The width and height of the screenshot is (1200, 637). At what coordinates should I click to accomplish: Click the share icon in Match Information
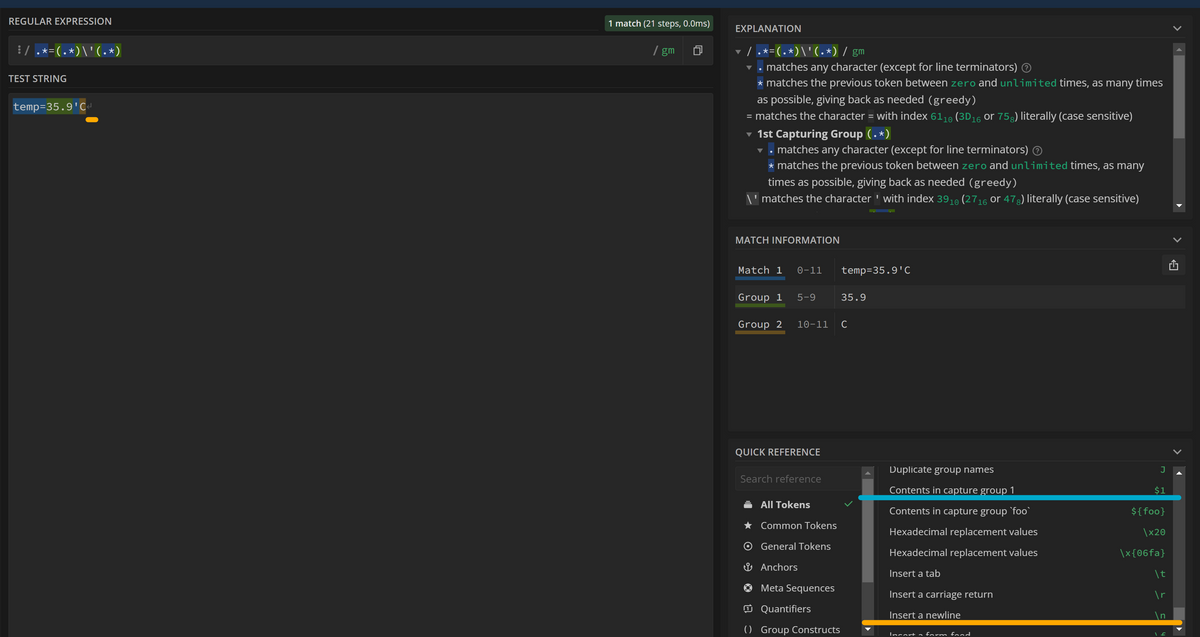1174,265
